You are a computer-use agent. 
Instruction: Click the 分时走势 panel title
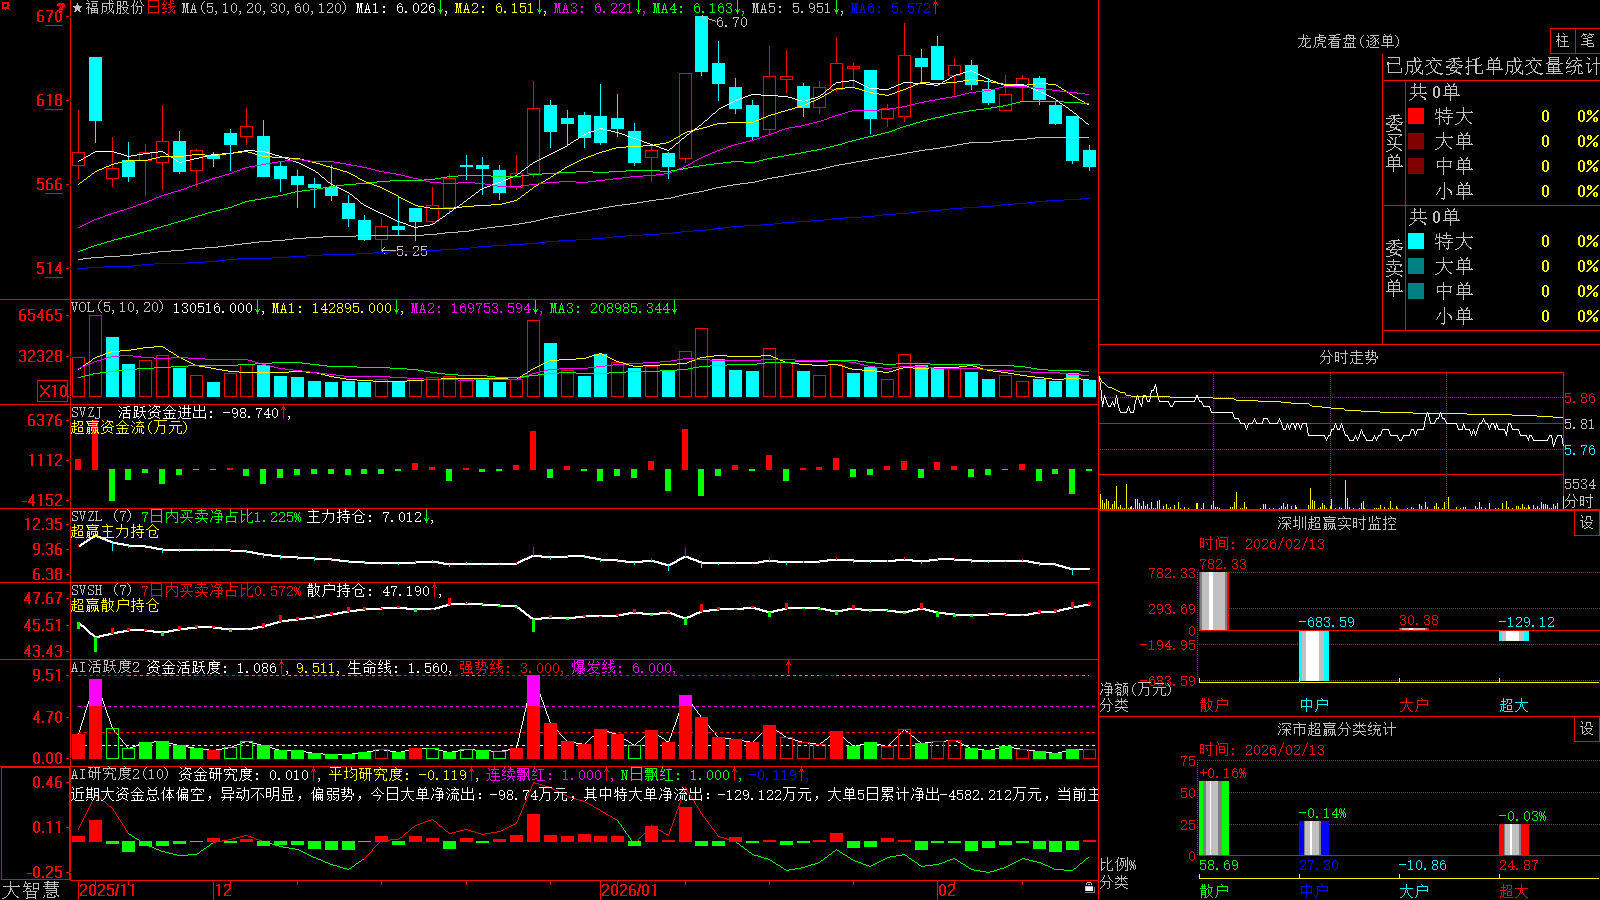tap(1348, 357)
